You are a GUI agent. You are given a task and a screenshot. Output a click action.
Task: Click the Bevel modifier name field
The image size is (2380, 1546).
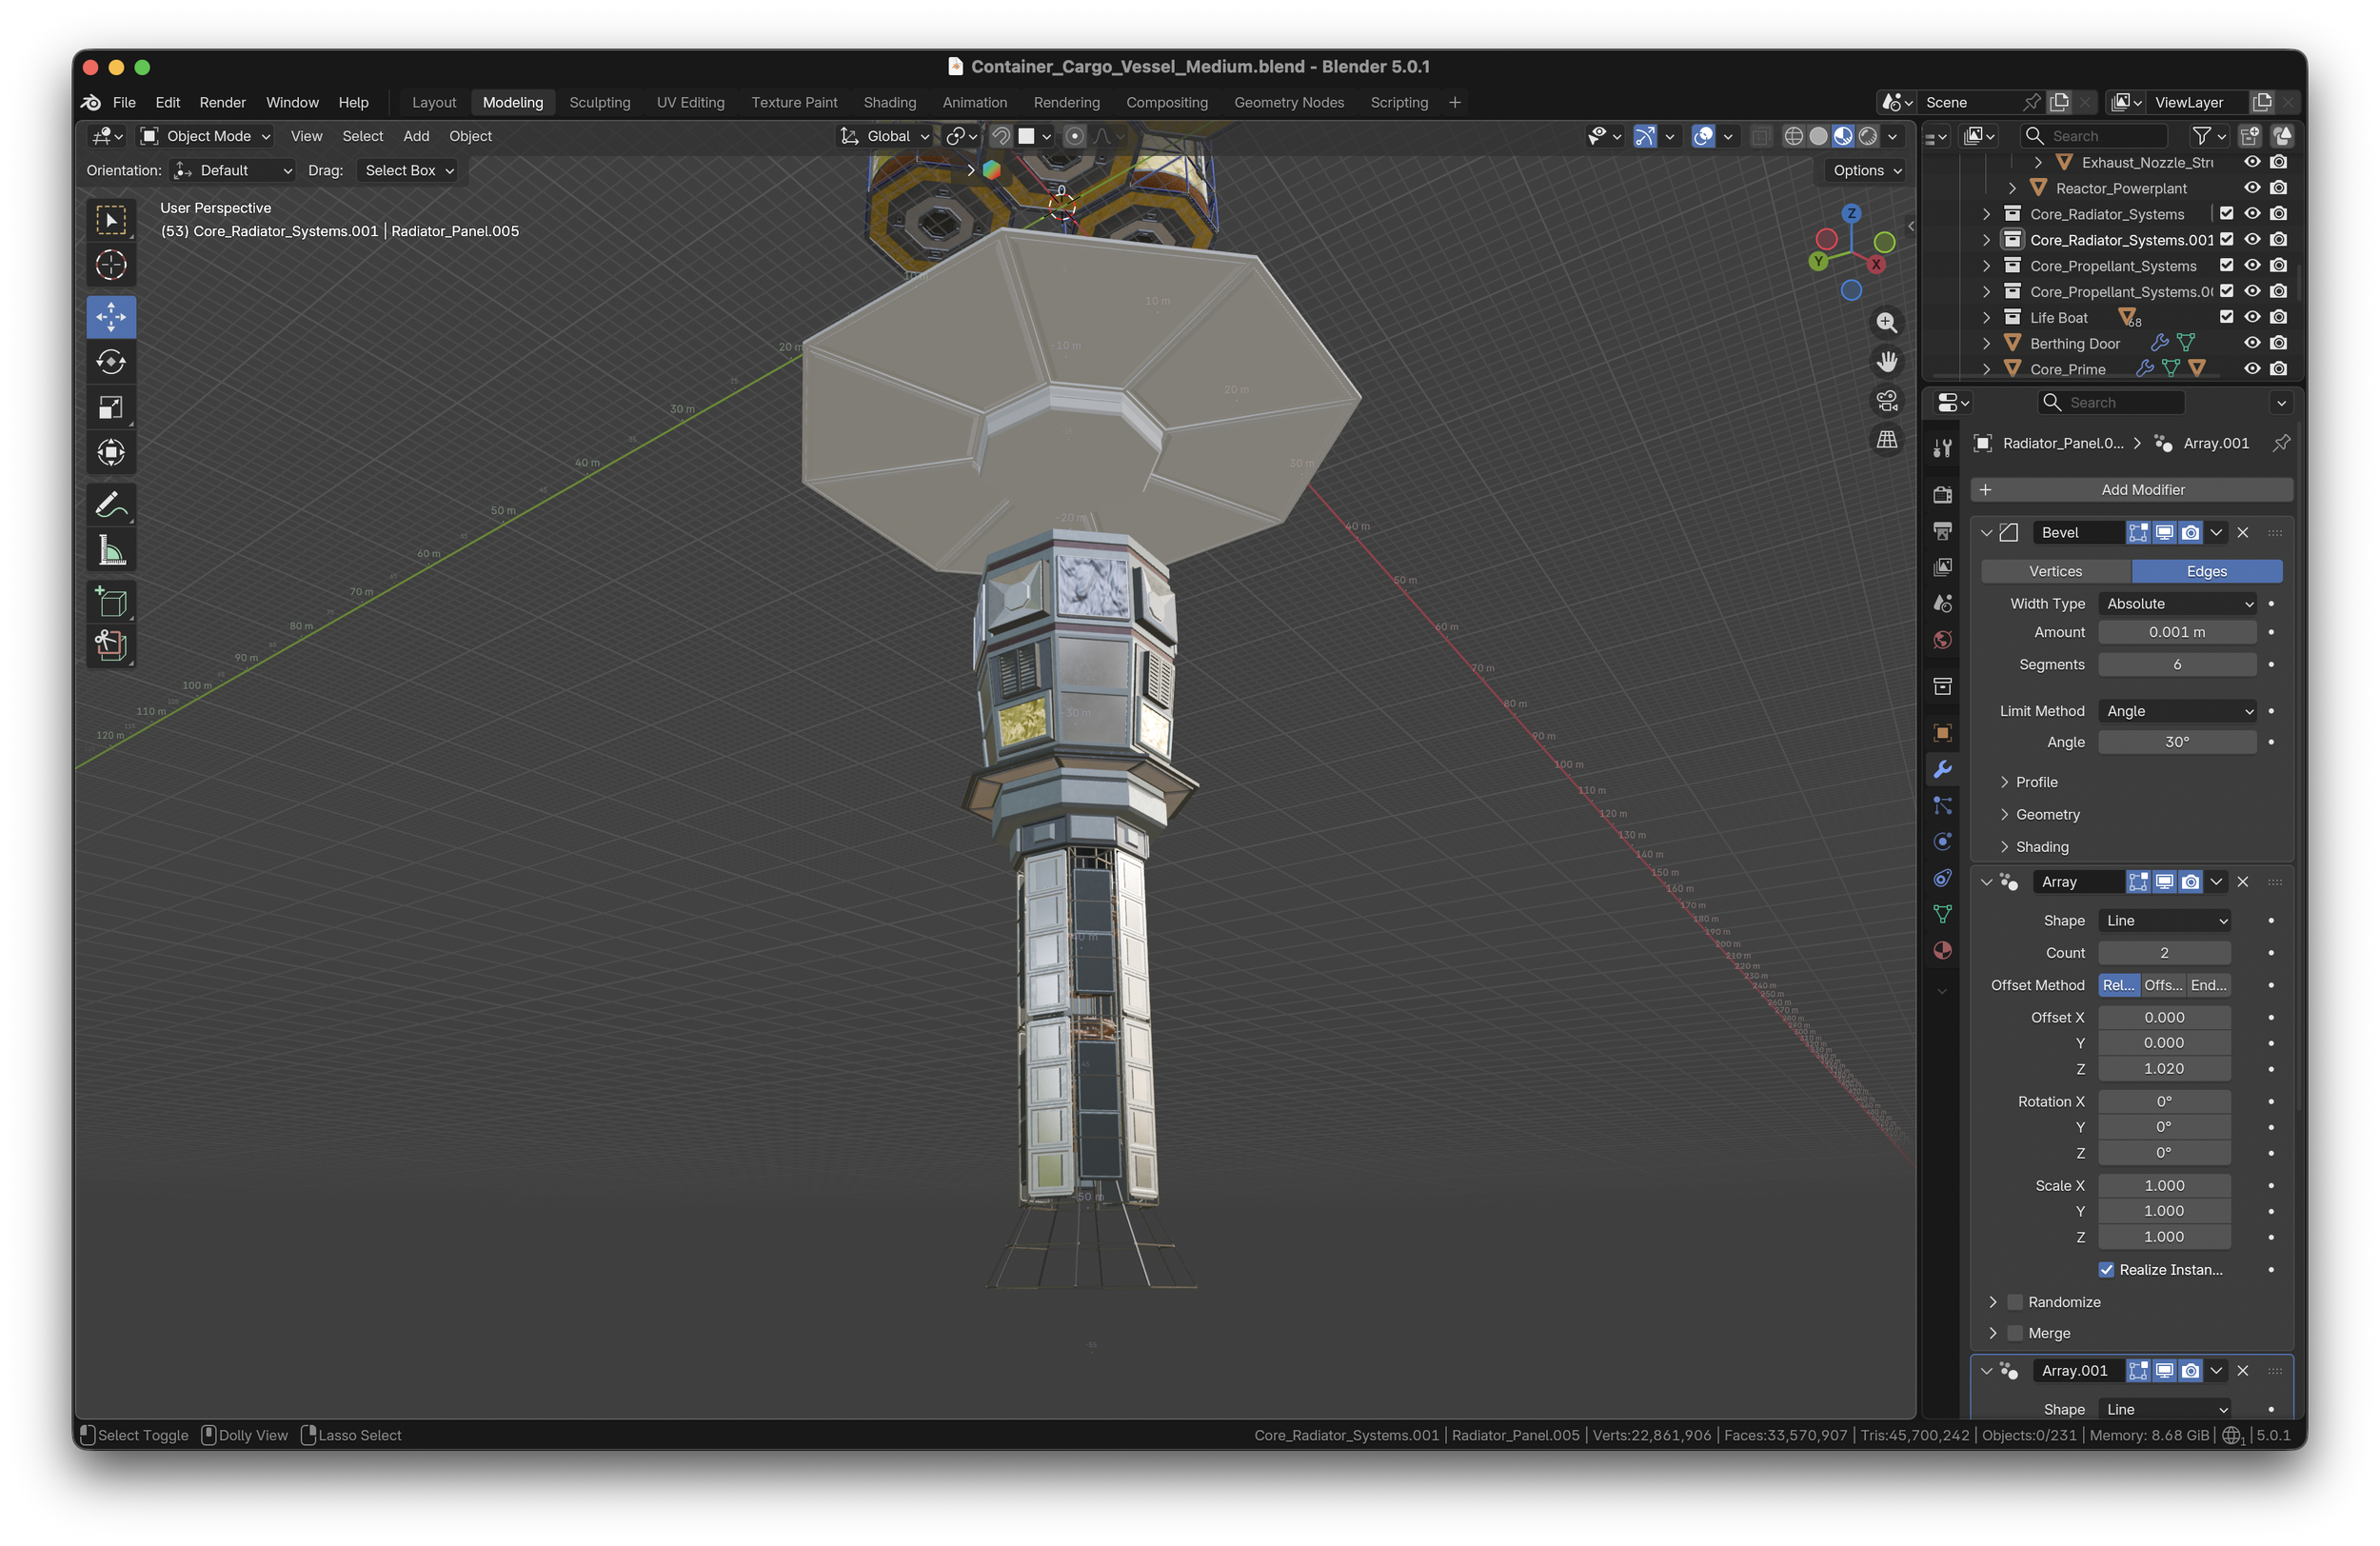click(2078, 533)
